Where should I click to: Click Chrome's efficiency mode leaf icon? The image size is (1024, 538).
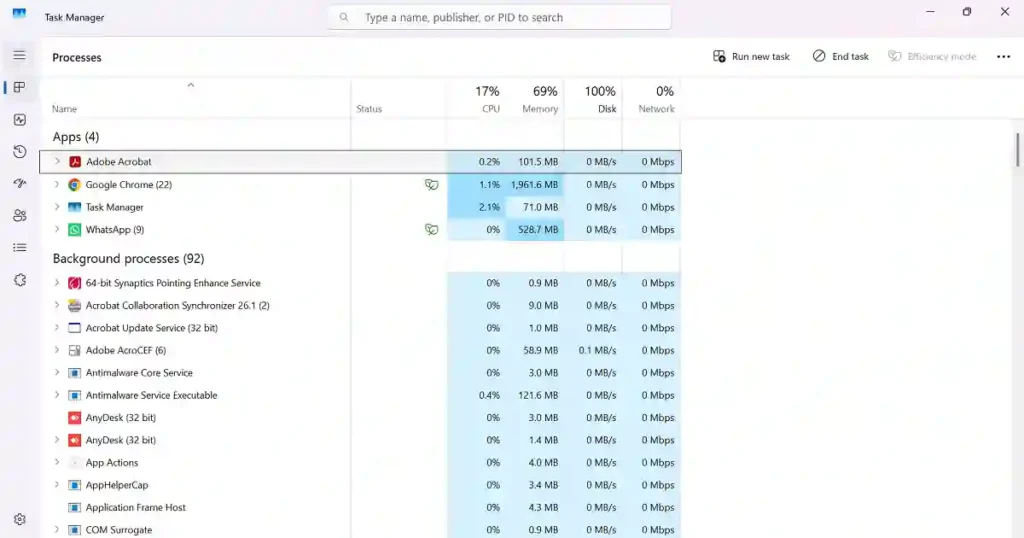tap(432, 185)
